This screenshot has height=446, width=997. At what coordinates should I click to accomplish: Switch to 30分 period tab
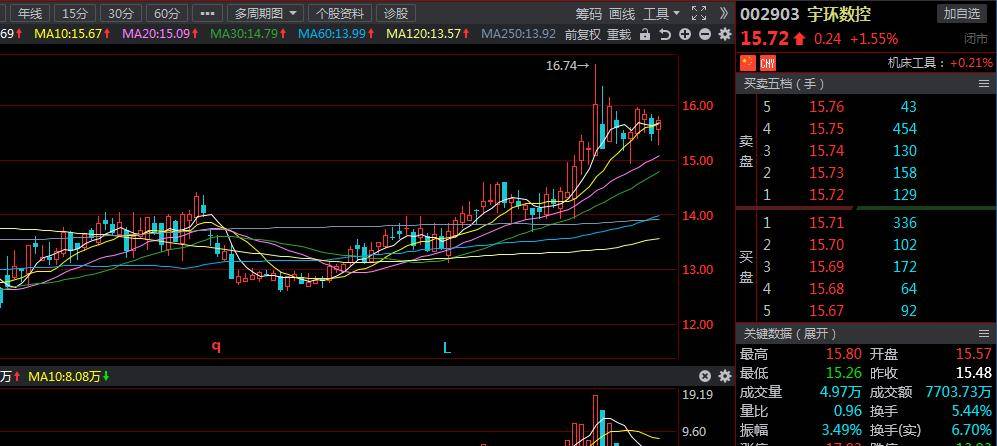(121, 13)
